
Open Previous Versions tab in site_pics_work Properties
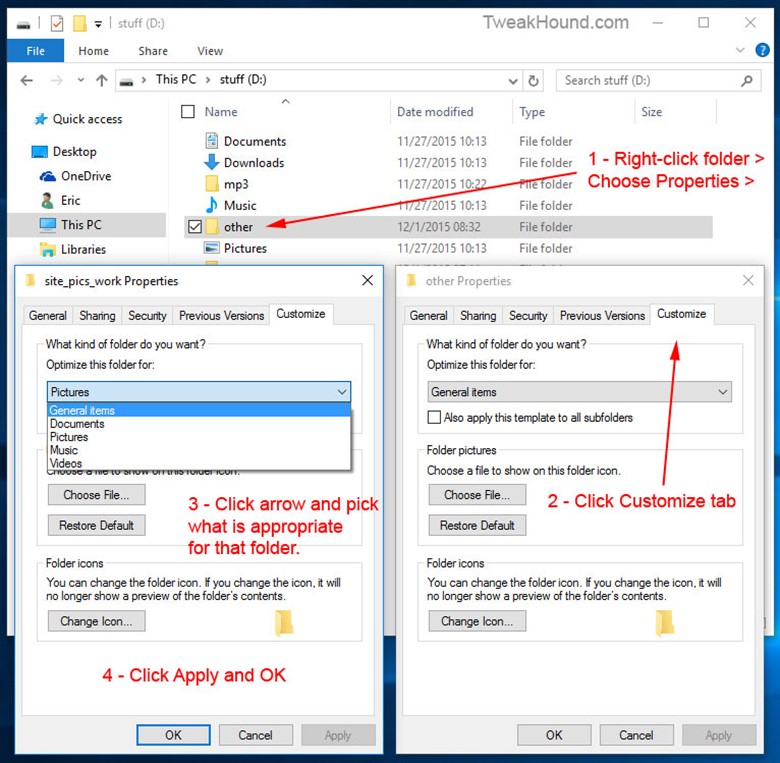pos(221,315)
